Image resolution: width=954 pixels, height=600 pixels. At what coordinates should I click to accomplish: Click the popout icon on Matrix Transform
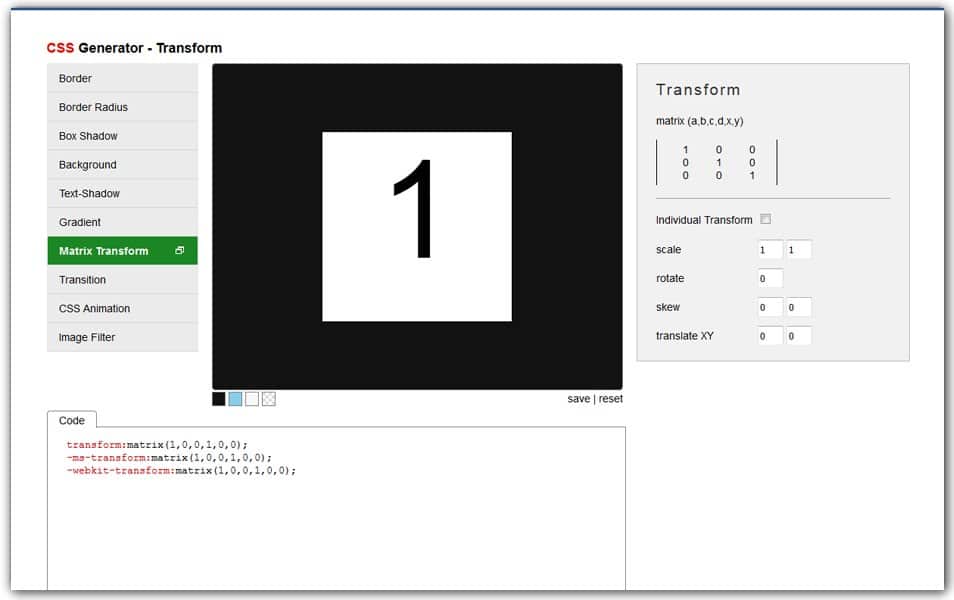coord(179,251)
